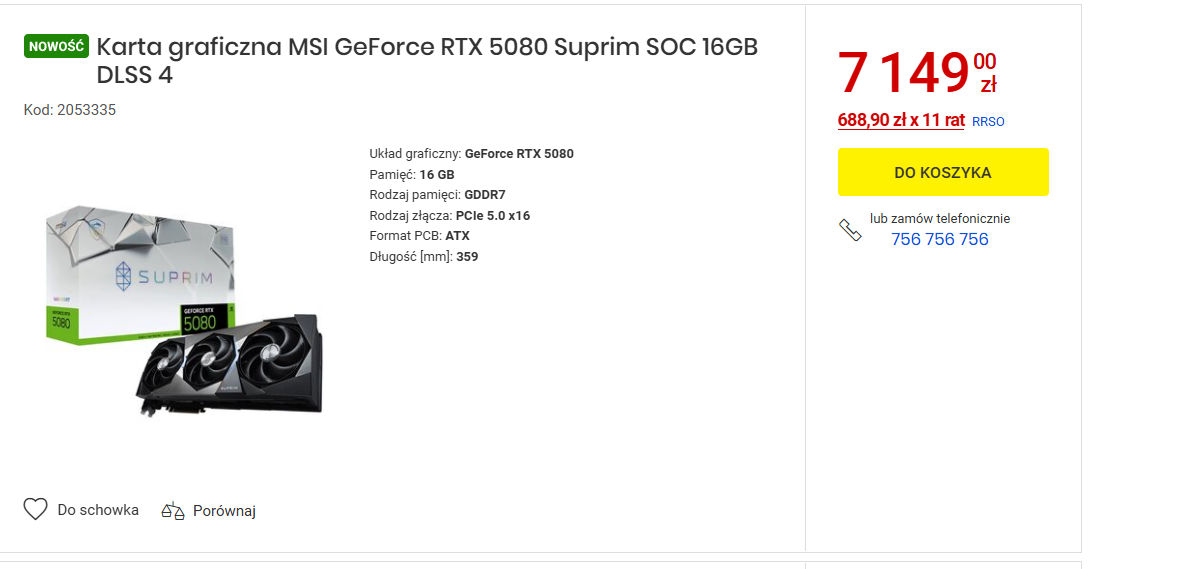1177x569 pixels.
Task: Click the compare scales icon
Action: (173, 511)
